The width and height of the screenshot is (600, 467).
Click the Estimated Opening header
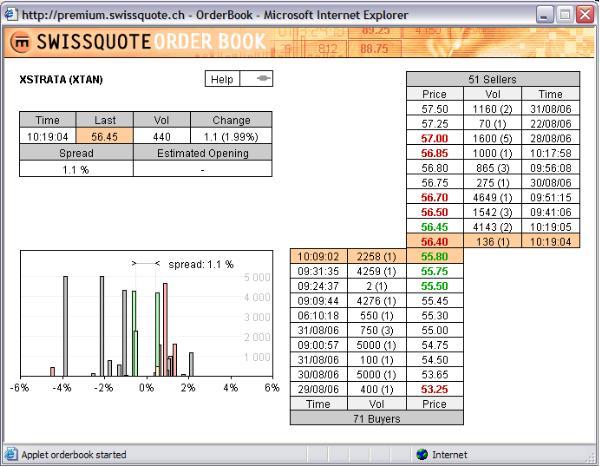pyautogui.click(x=203, y=153)
